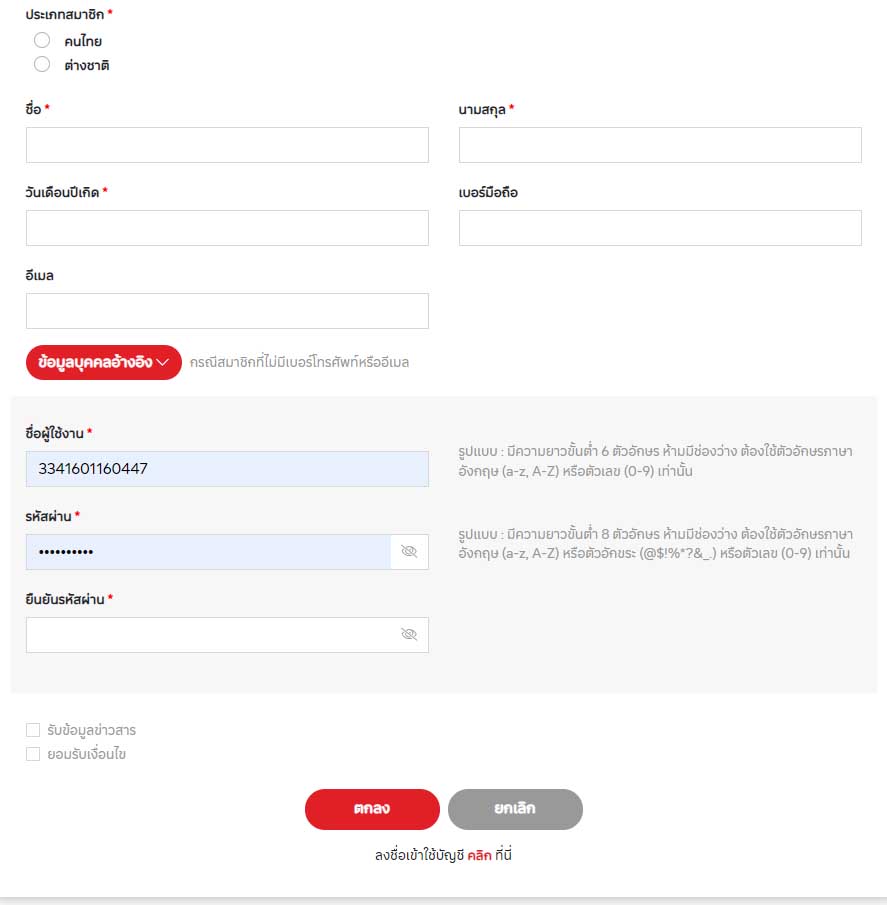Click into the นามสกุล input box
This screenshot has height=905, width=887.
pyautogui.click(x=660, y=145)
